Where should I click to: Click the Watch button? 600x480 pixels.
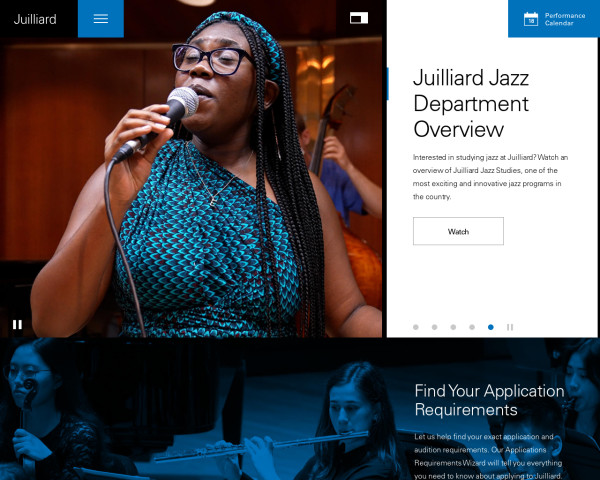click(x=458, y=231)
